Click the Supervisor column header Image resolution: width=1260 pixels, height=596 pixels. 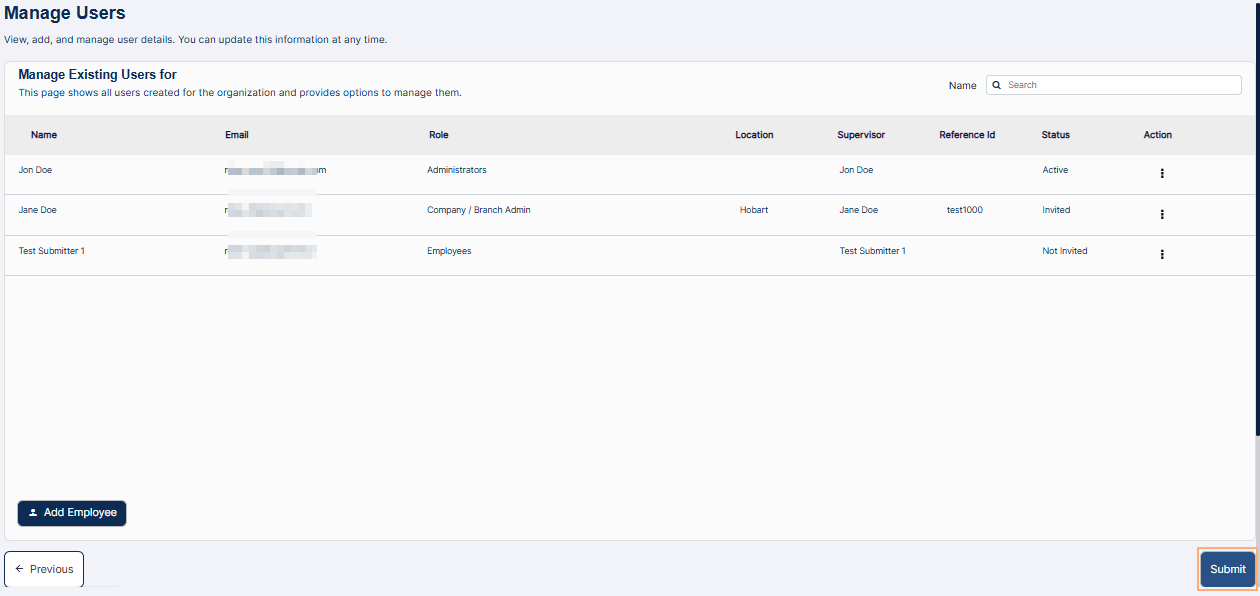pyautogui.click(x=861, y=135)
